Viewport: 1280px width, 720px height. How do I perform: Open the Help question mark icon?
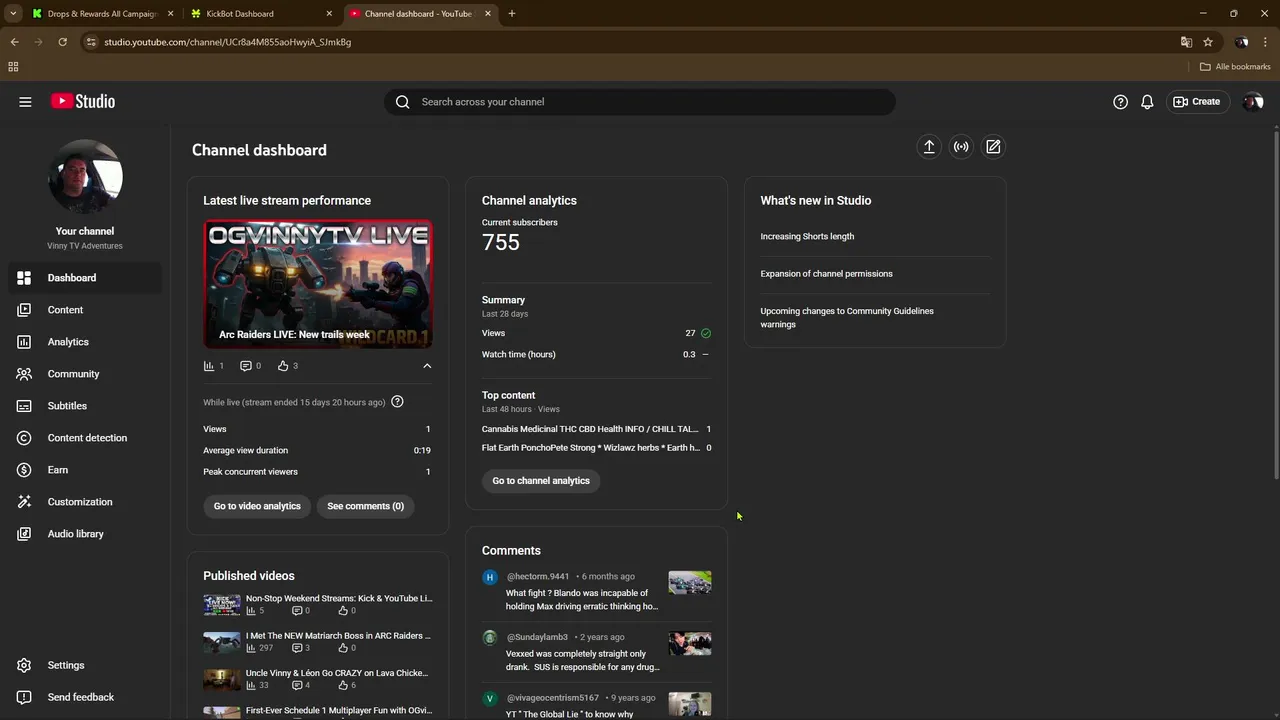[x=1120, y=101]
